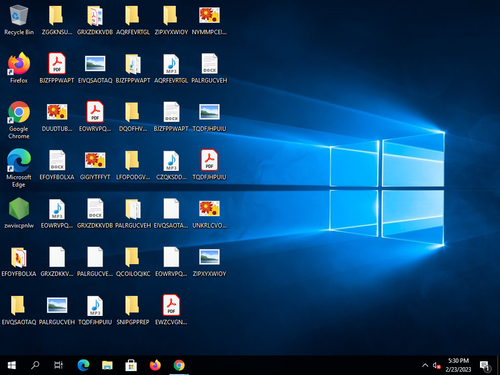The image size is (500, 375).
Task: Select the CZQKSDD MP3 file icon
Action: (171, 165)
